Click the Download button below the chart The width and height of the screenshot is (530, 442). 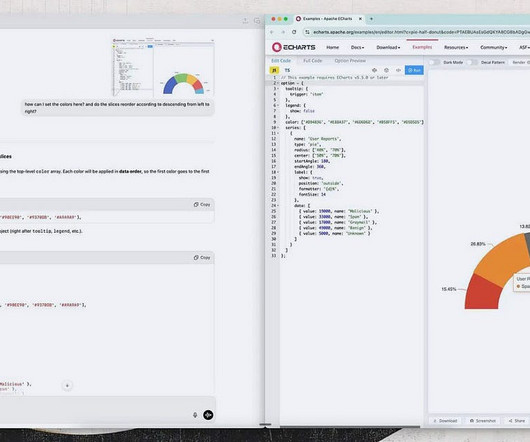click(445, 421)
